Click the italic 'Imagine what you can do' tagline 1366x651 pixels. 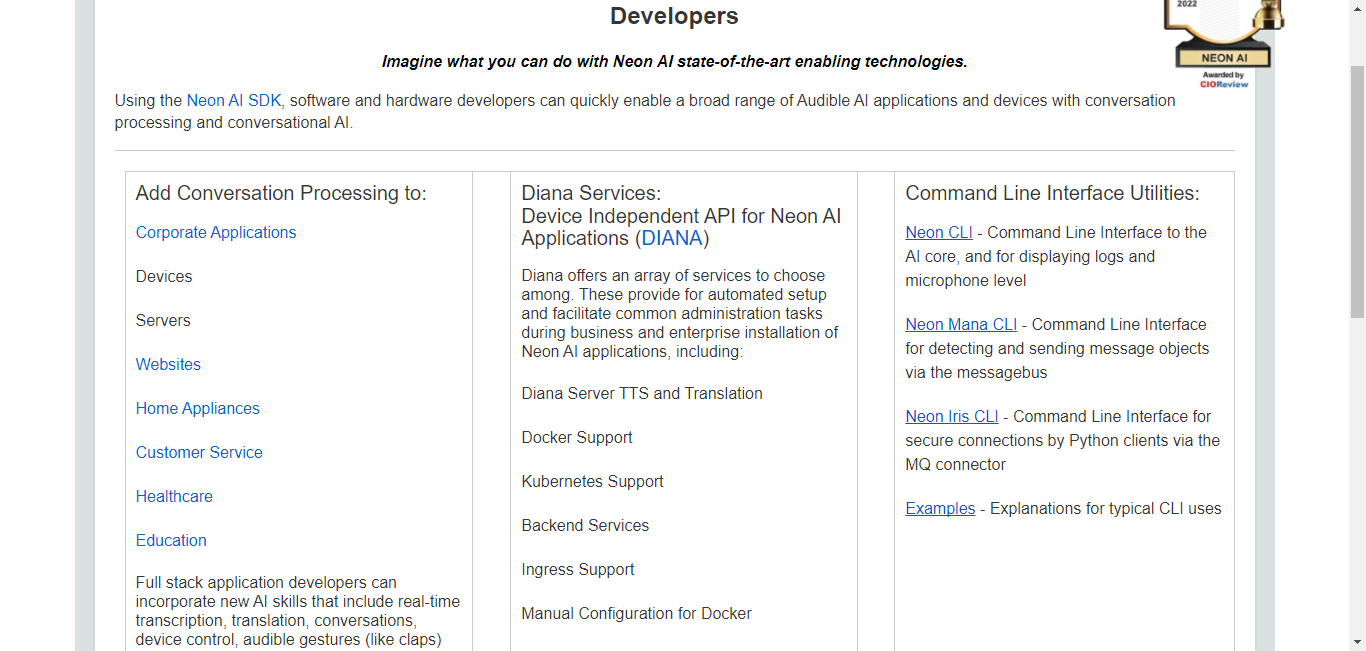click(675, 61)
